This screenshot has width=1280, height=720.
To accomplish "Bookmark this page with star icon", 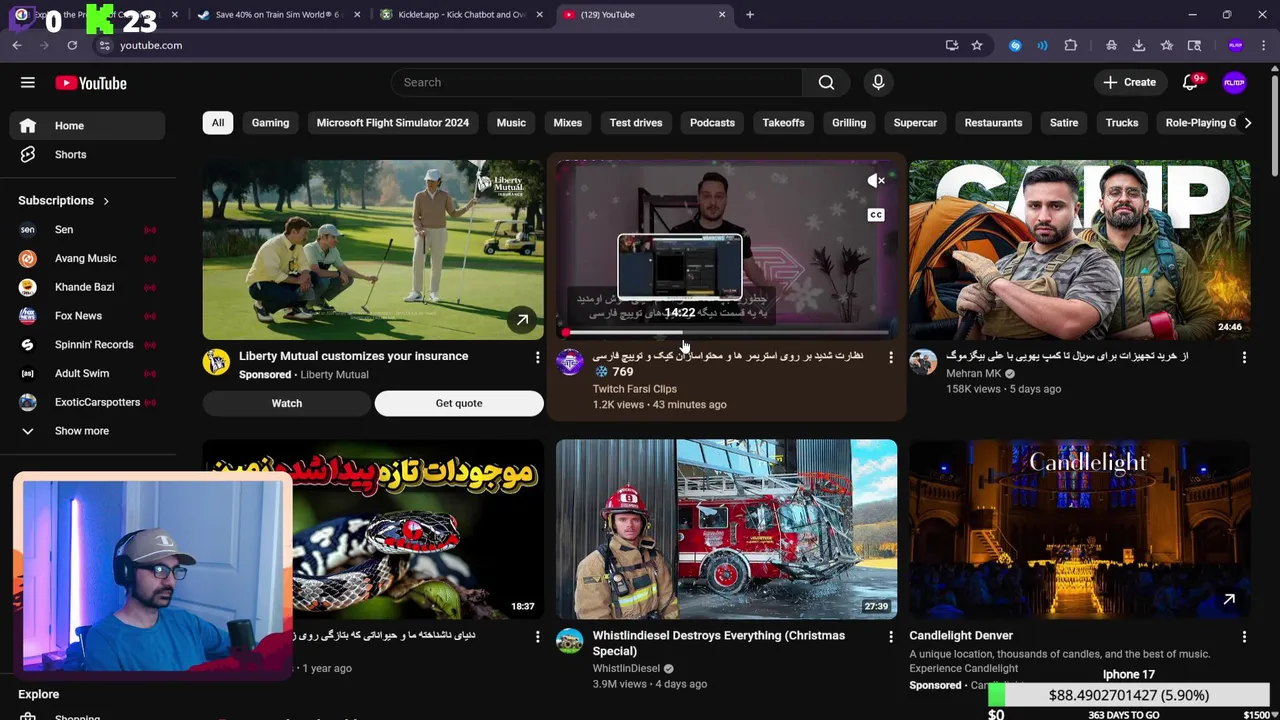I will coord(977,45).
